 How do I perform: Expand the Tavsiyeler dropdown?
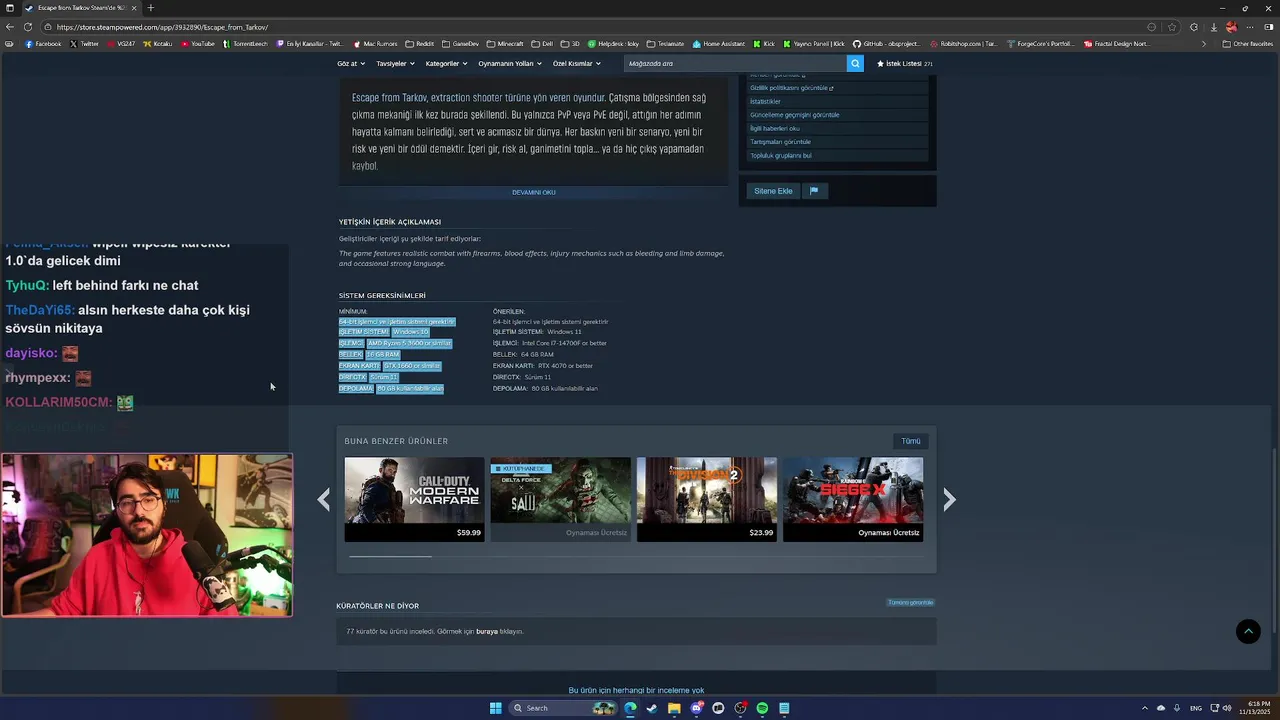pos(395,63)
